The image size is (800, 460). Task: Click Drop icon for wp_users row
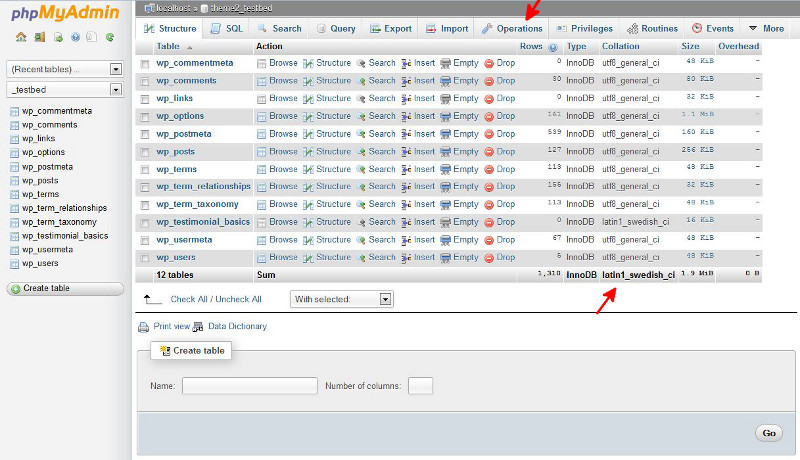(489, 258)
